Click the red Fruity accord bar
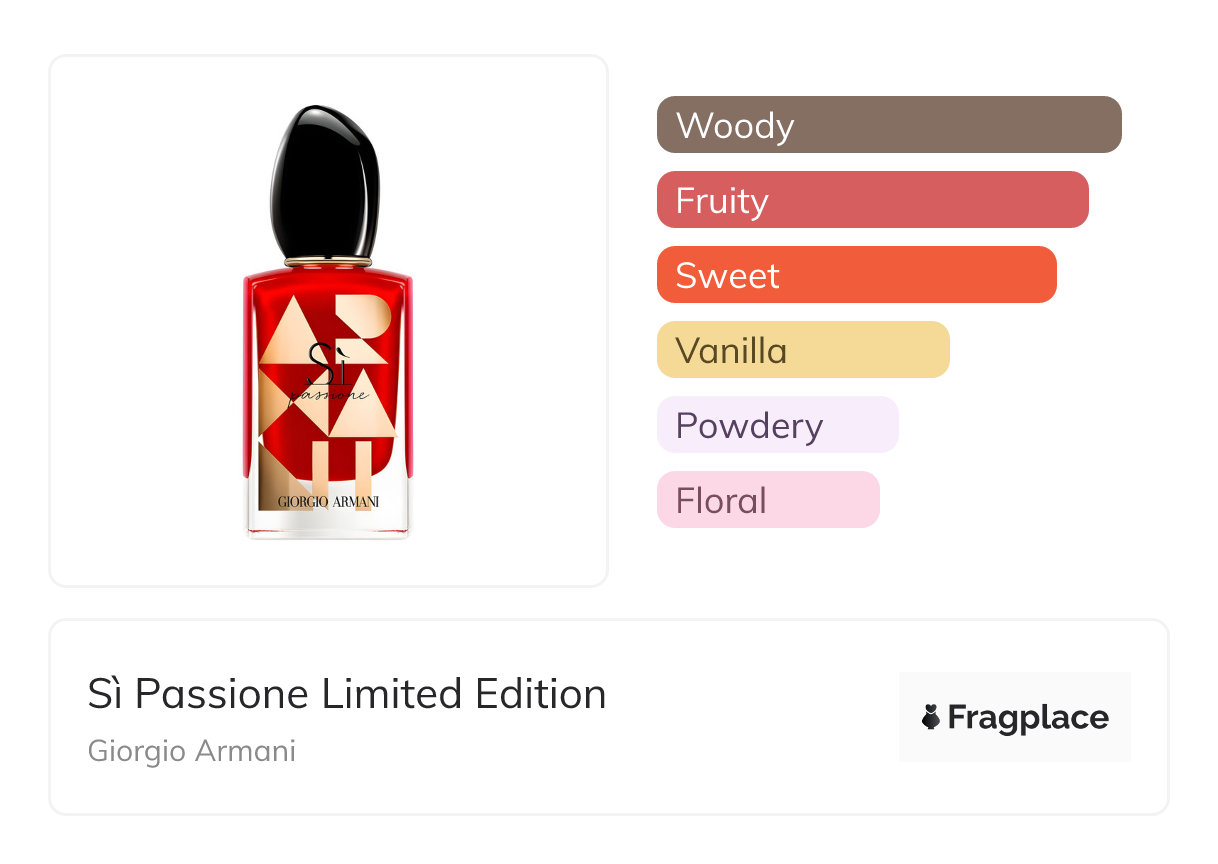Viewport: 1218px width, 864px height. pyautogui.click(x=872, y=200)
